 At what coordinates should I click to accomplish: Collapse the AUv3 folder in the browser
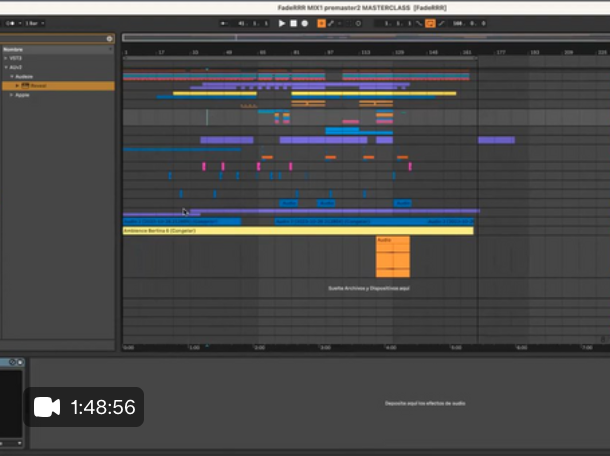click(x=5, y=67)
